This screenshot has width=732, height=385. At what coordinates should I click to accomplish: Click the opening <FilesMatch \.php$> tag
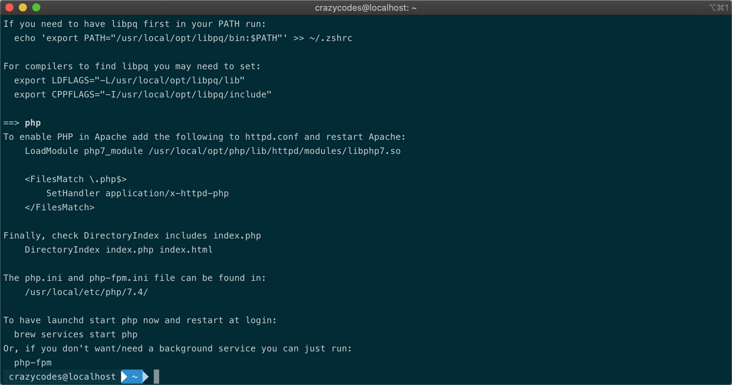(x=76, y=179)
